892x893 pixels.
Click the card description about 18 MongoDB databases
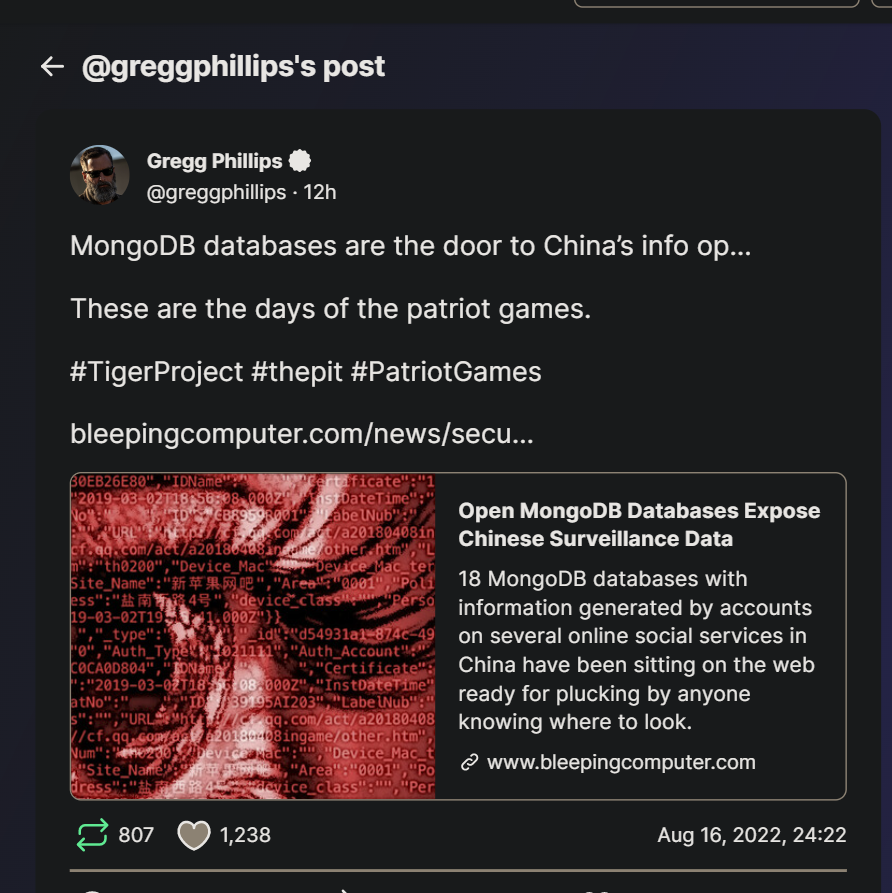coord(636,650)
